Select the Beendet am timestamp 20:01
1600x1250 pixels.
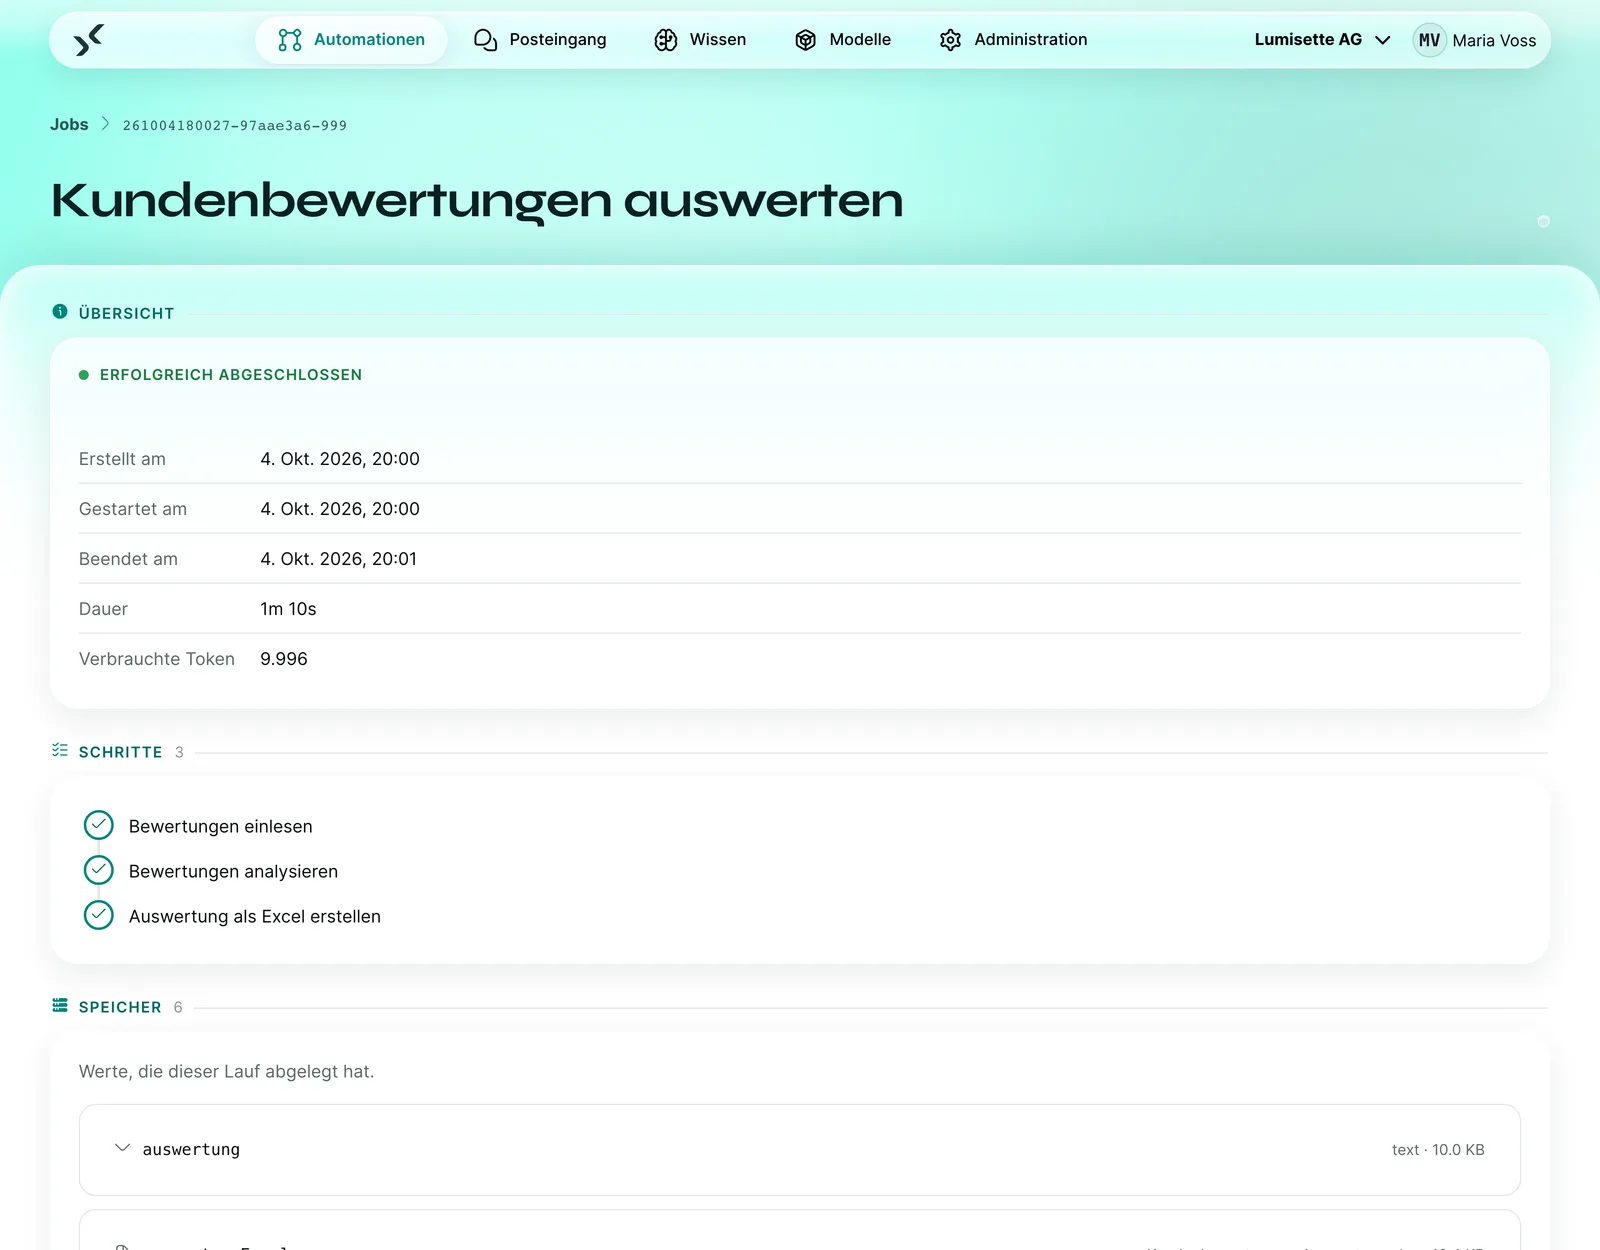[x=339, y=559]
